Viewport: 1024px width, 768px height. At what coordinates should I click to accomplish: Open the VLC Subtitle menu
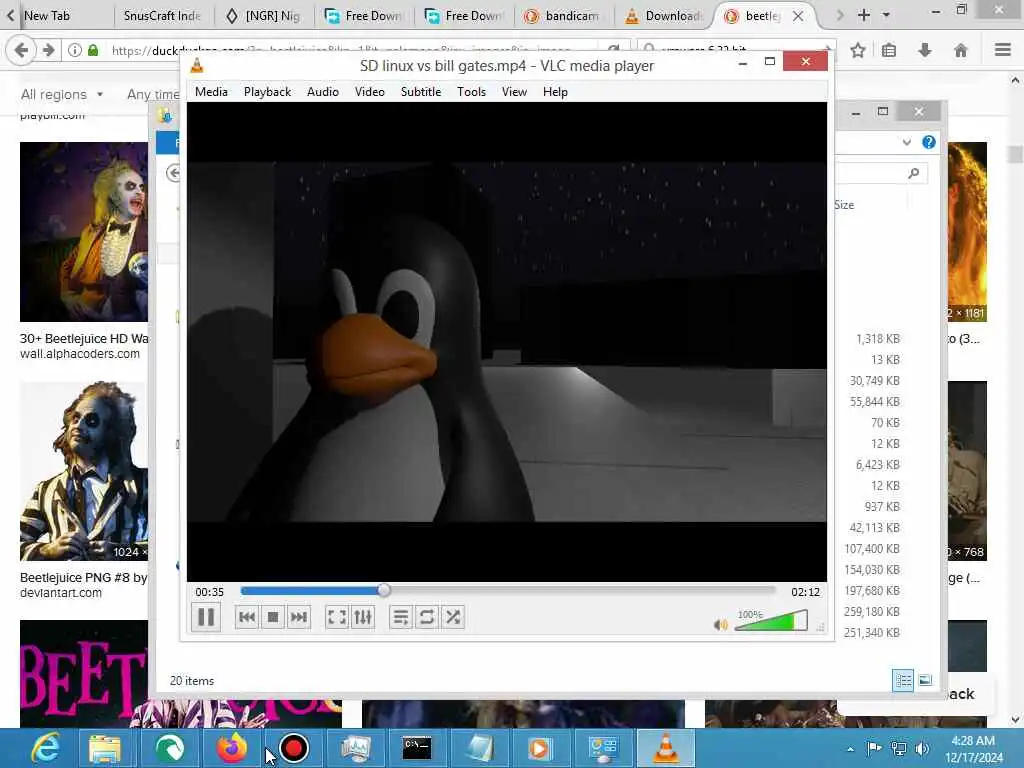click(421, 92)
